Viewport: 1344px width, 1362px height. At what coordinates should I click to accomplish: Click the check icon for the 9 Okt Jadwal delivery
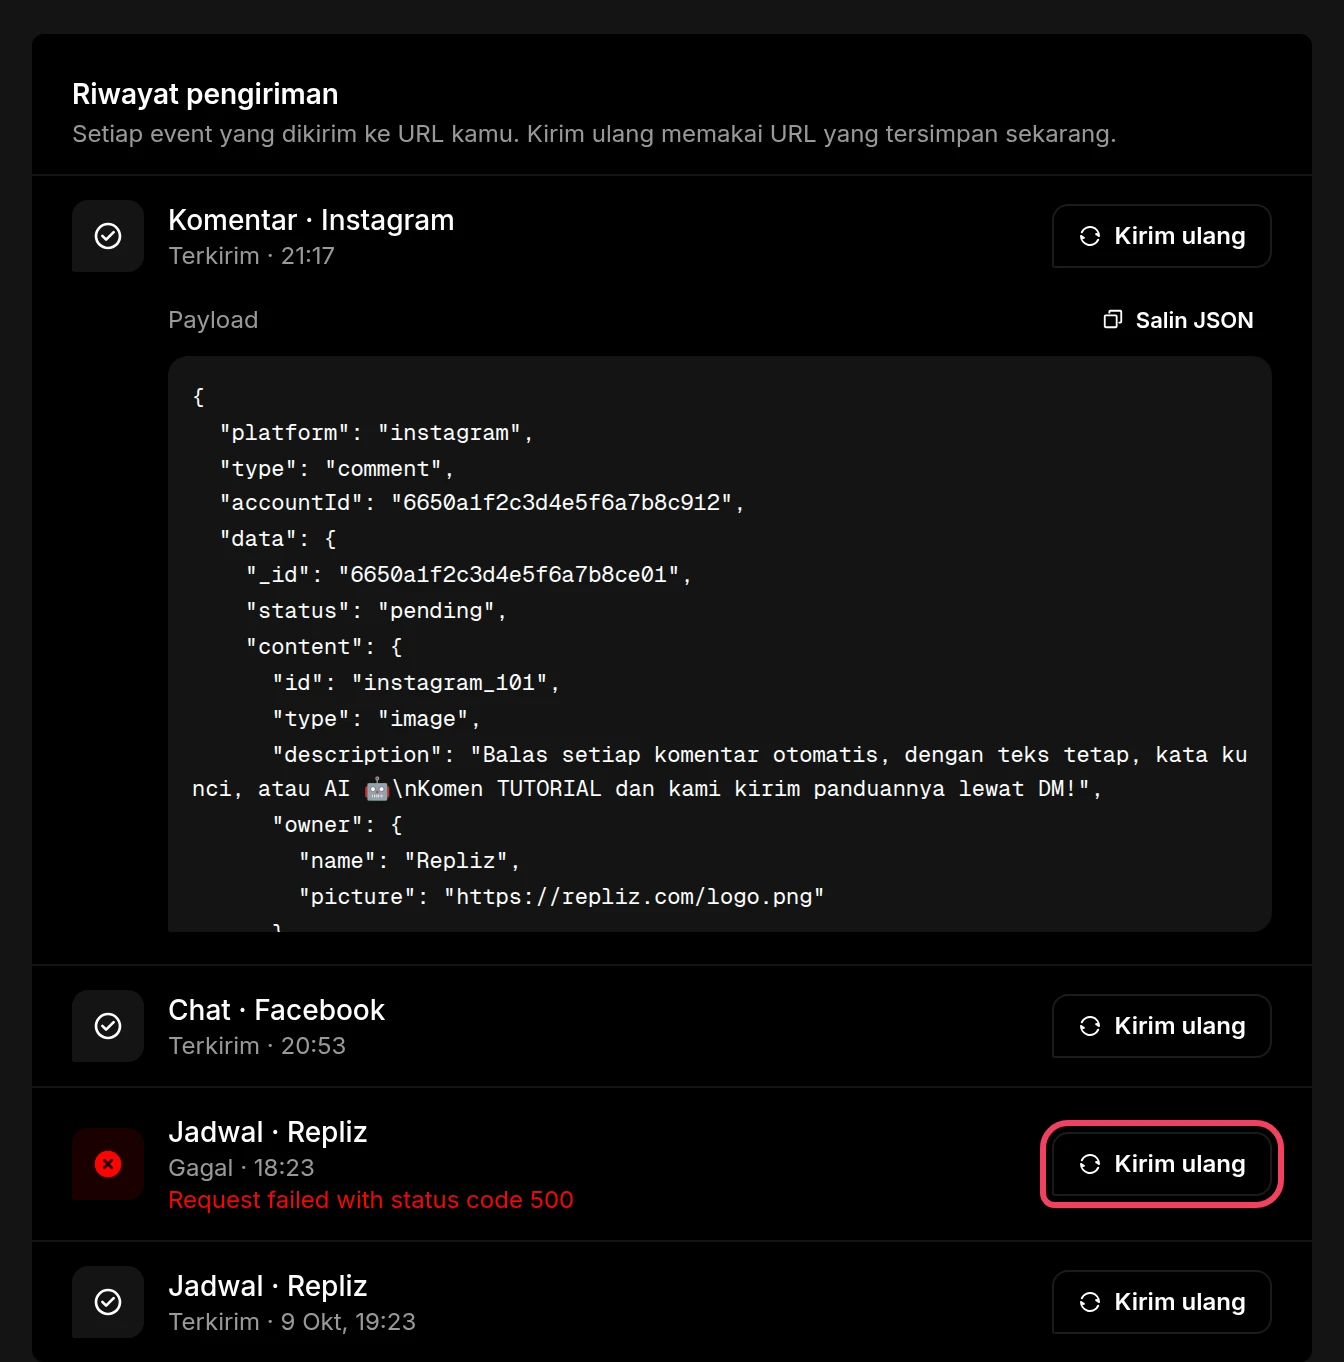tap(108, 1302)
